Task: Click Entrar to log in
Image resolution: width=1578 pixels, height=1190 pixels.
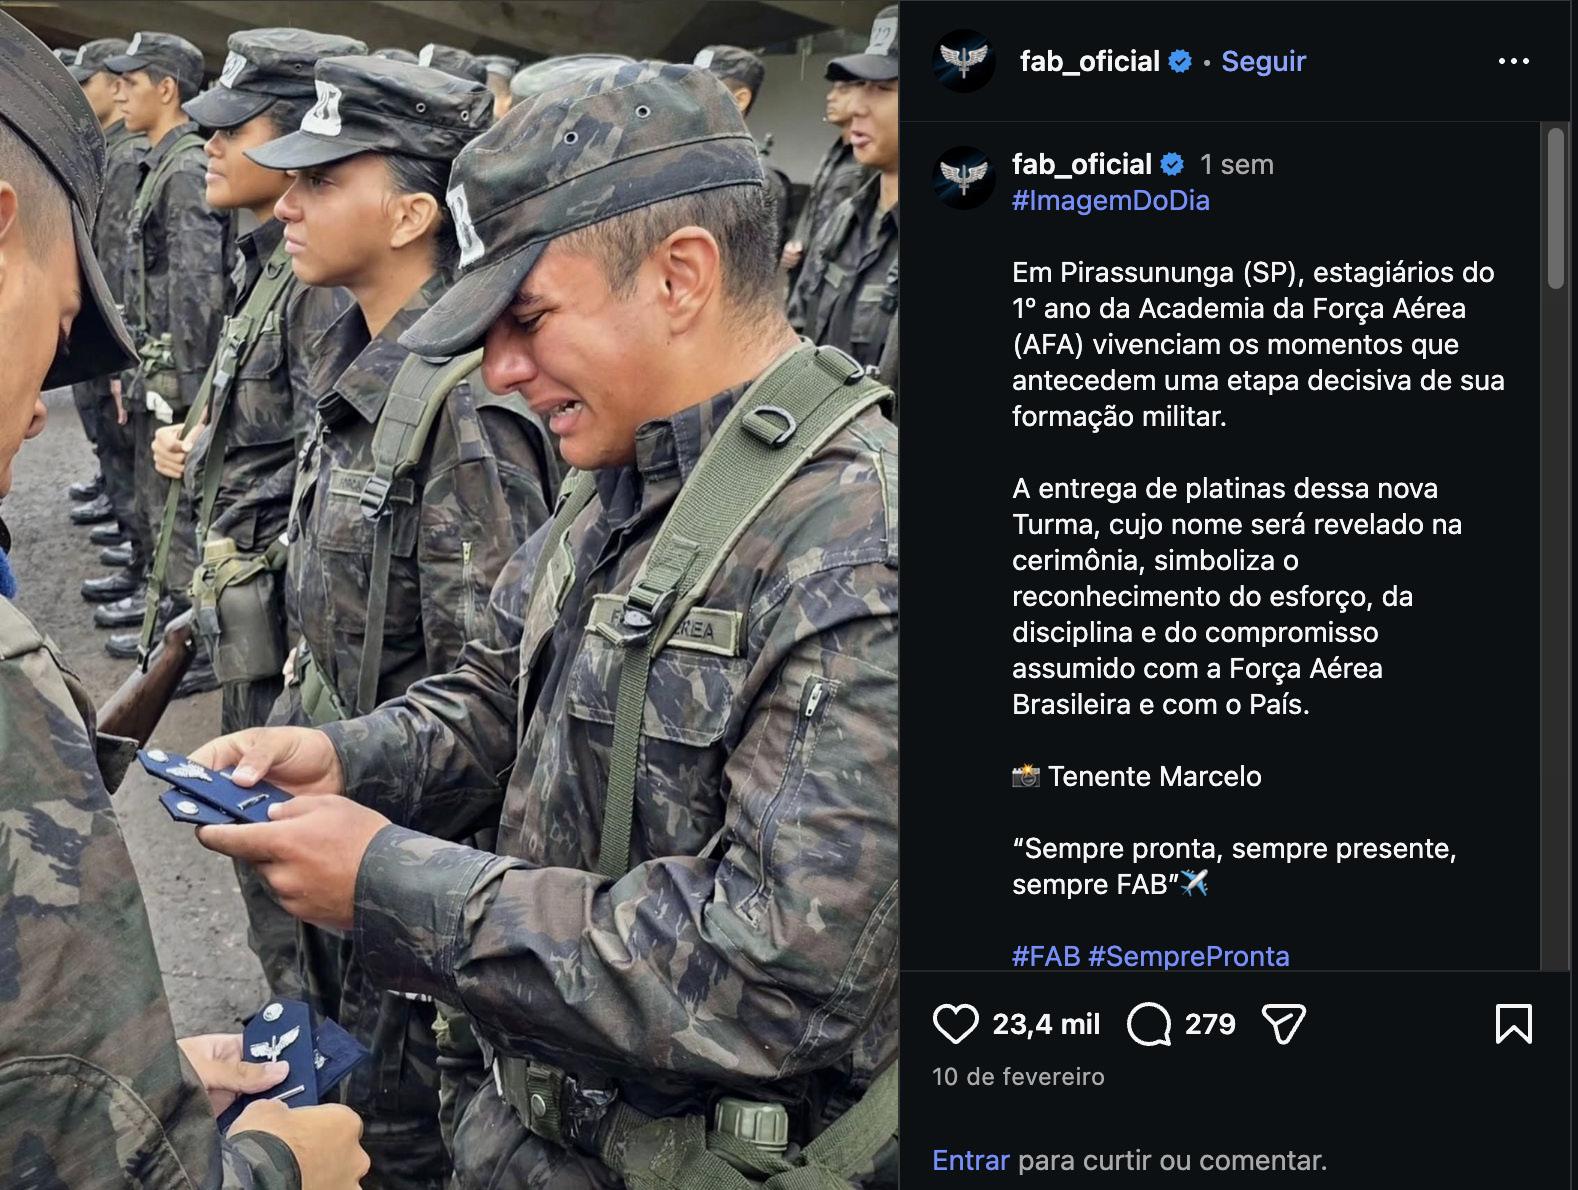Action: (x=970, y=1160)
